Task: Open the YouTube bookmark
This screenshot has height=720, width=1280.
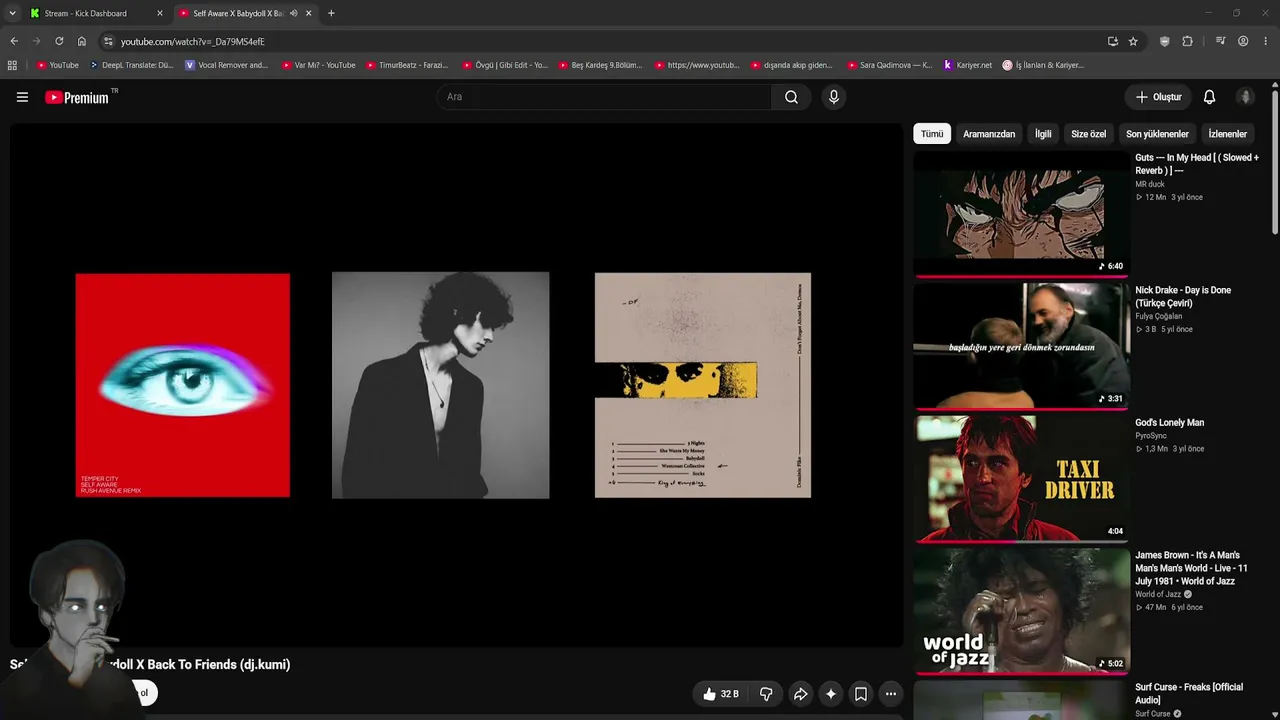Action: click(x=58, y=65)
